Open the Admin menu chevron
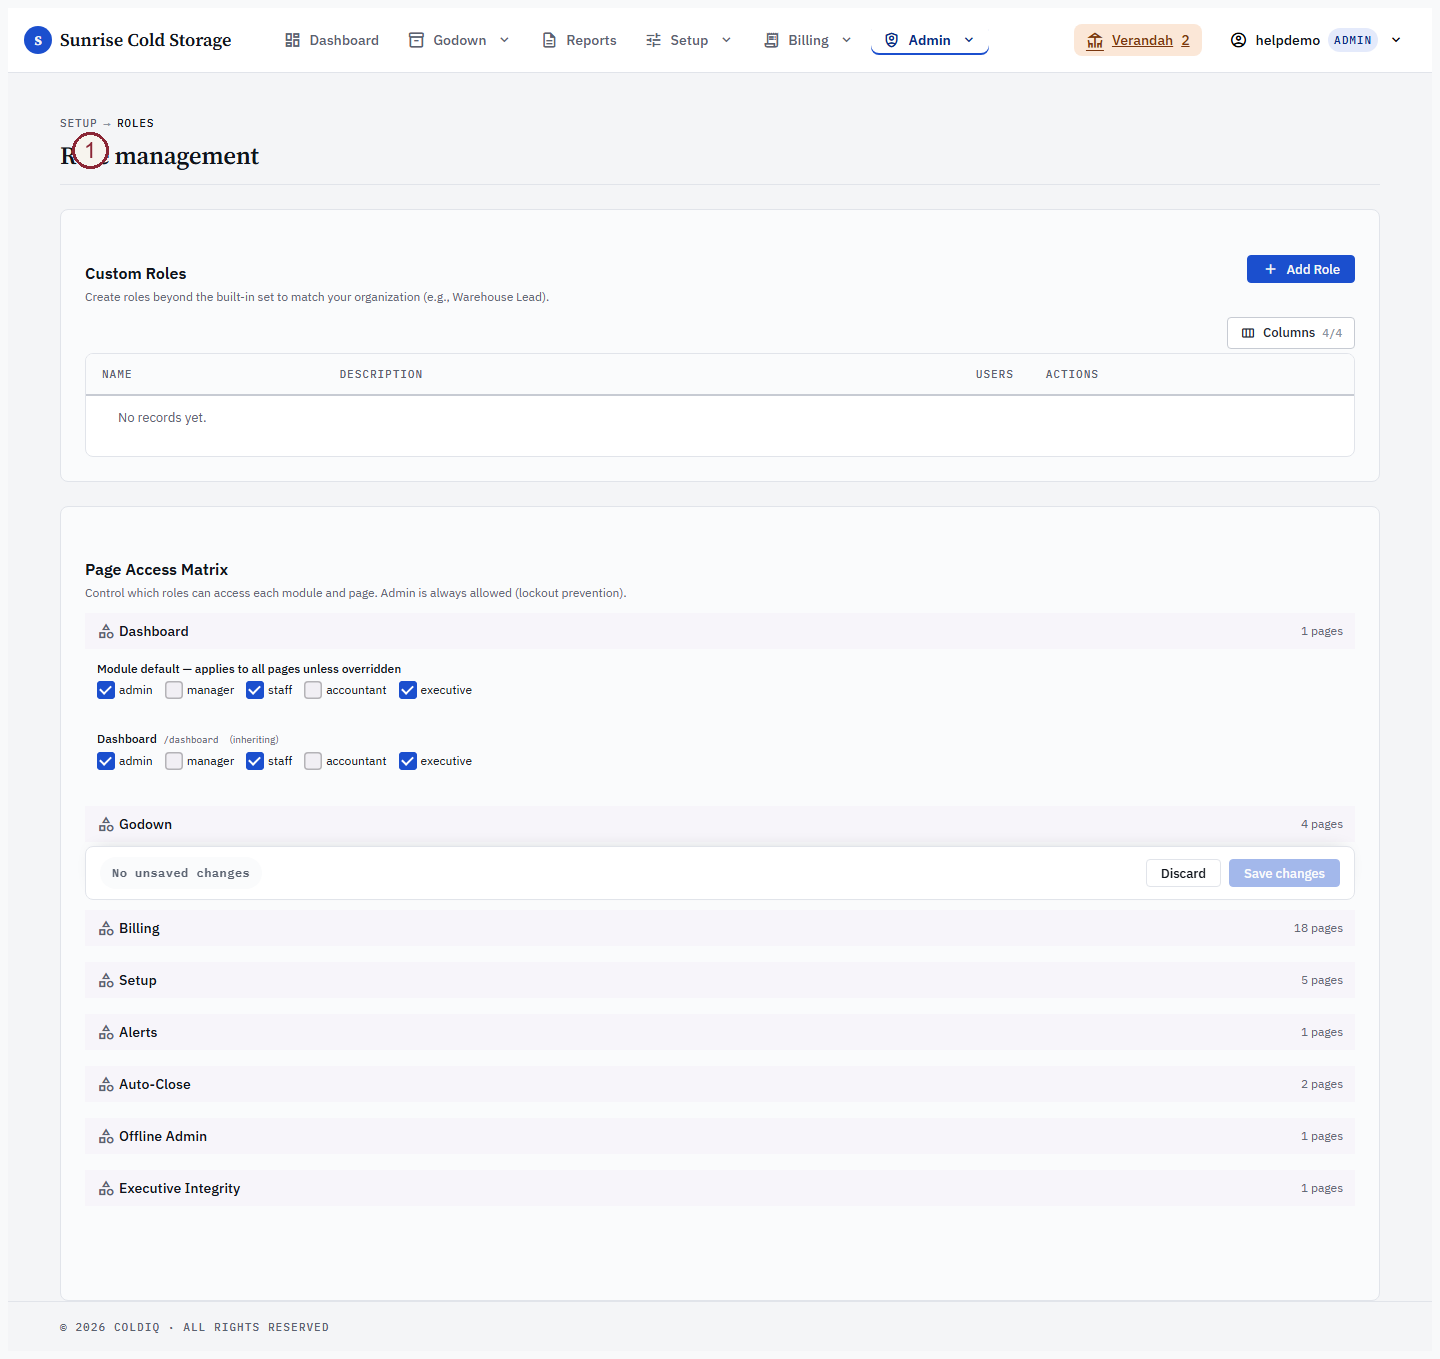 [x=969, y=40]
